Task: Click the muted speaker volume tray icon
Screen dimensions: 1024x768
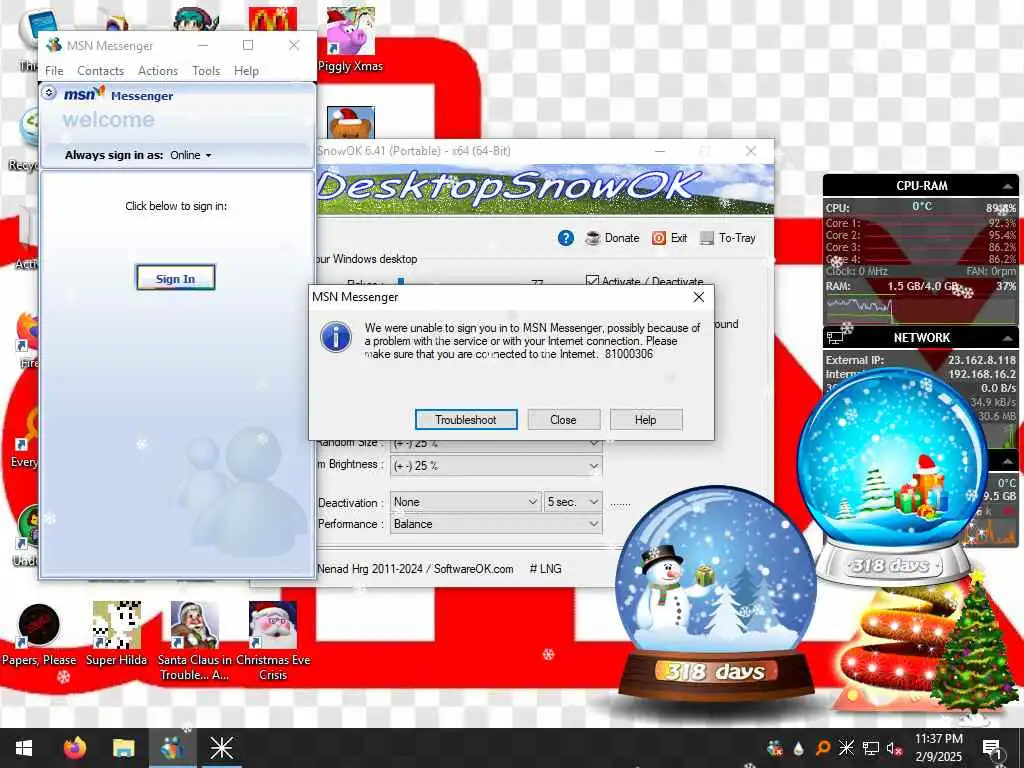Action: [x=894, y=748]
